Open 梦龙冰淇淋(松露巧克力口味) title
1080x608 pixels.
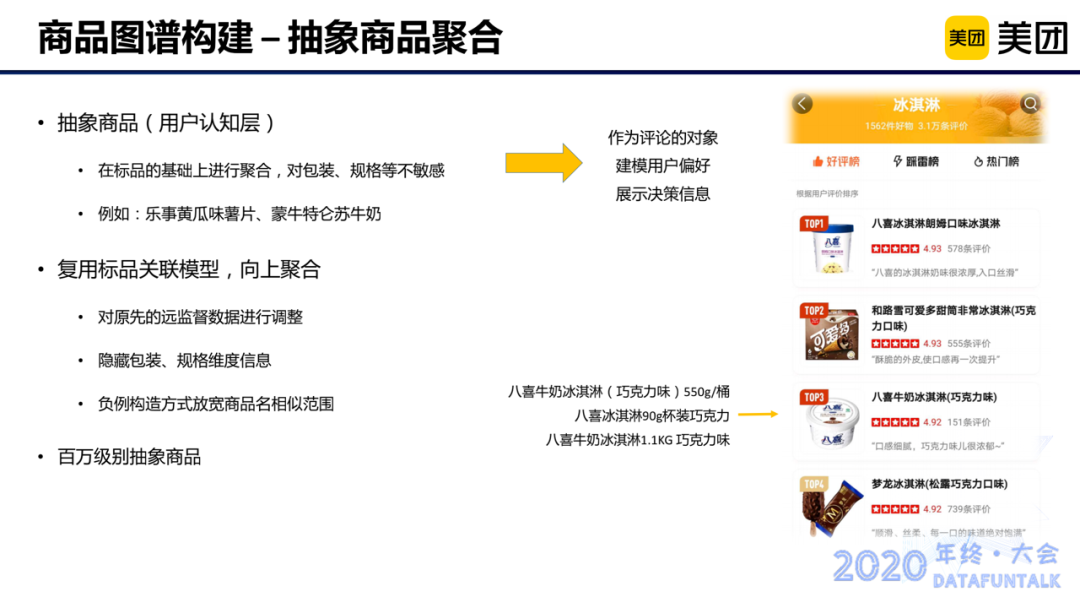tap(939, 484)
